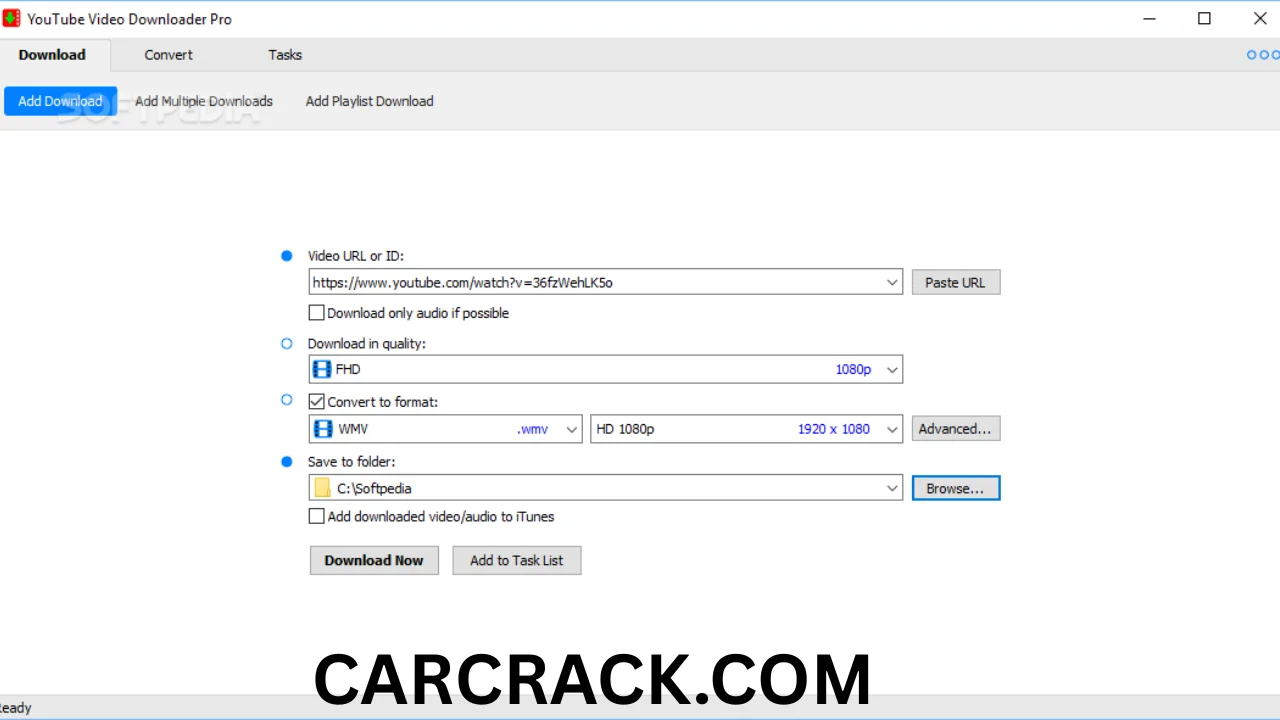Click the three-dots options icon at top right
The image size is (1280, 720).
[x=1264, y=55]
